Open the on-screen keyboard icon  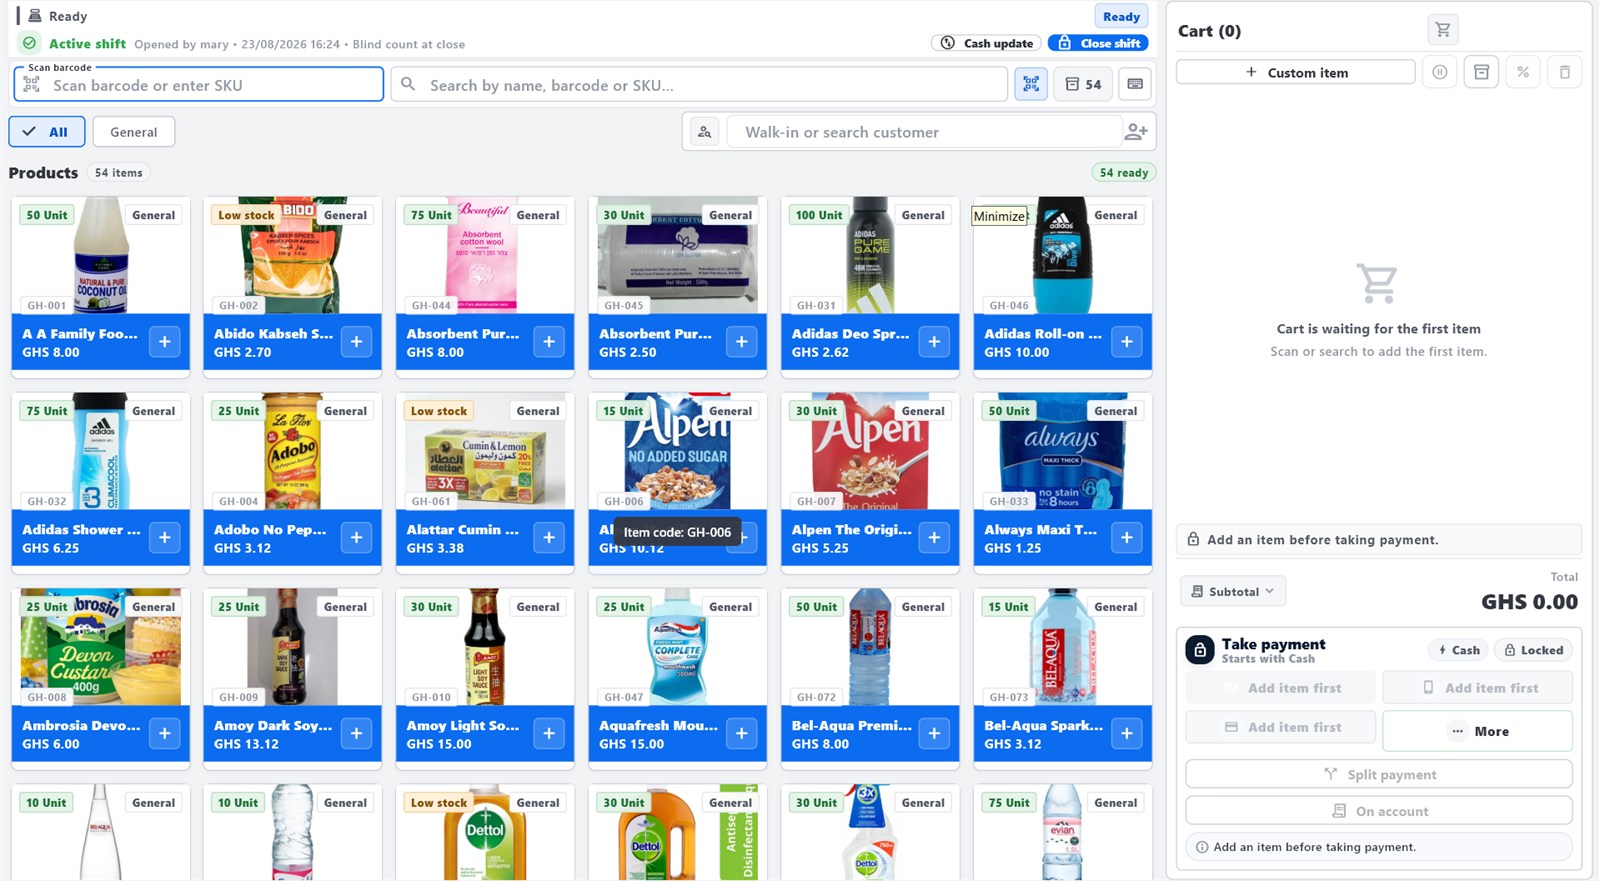[x=1135, y=85]
